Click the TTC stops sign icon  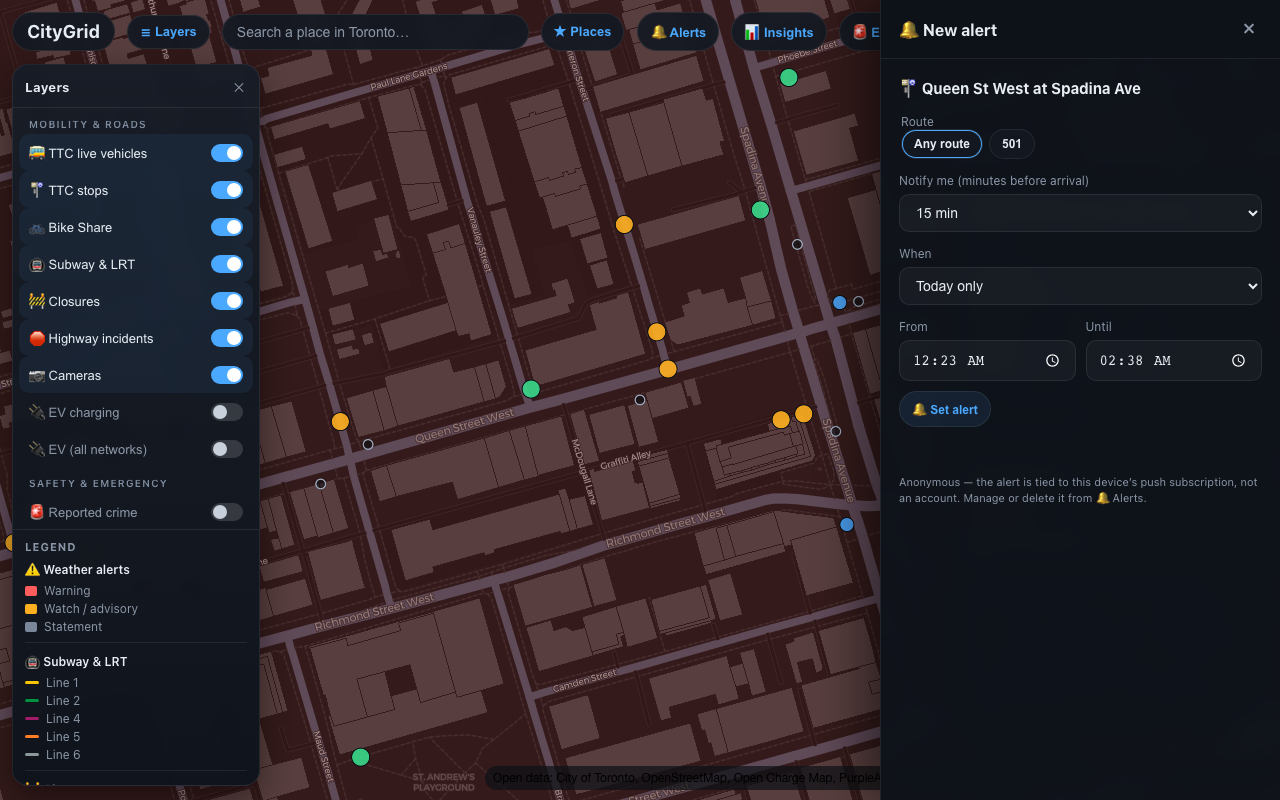(37, 190)
